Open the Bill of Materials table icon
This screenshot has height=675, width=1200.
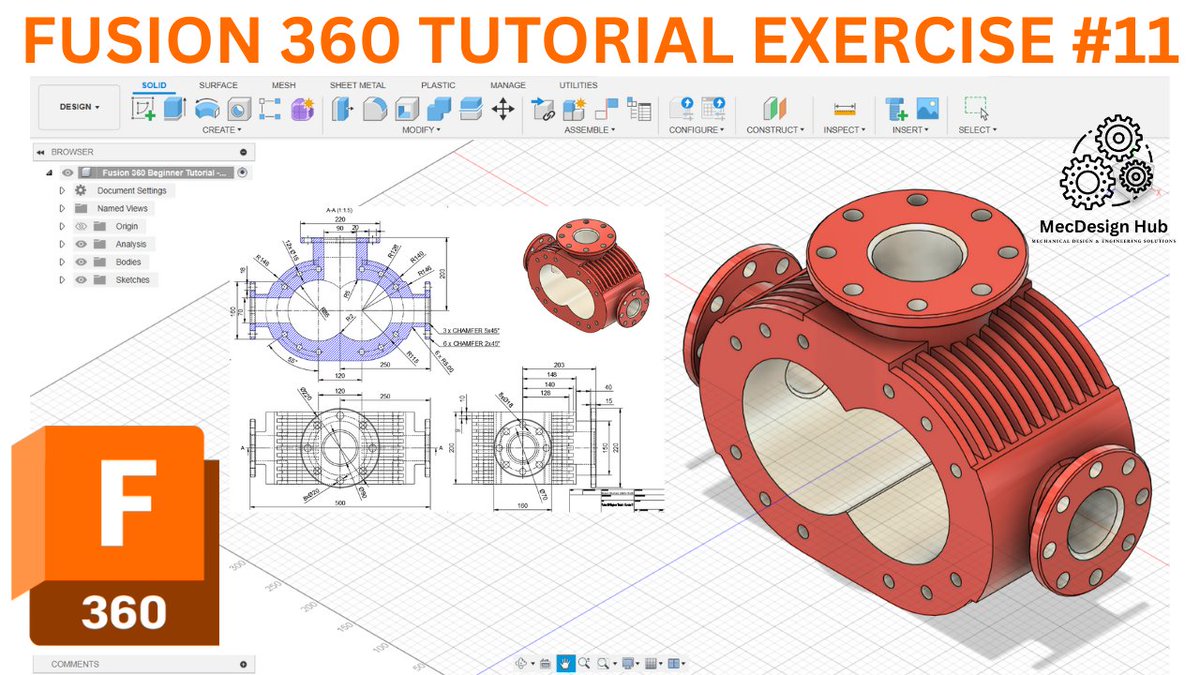639,108
